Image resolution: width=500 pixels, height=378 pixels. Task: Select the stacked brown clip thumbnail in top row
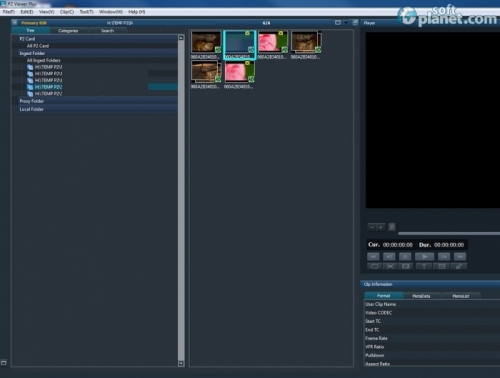pos(306,42)
